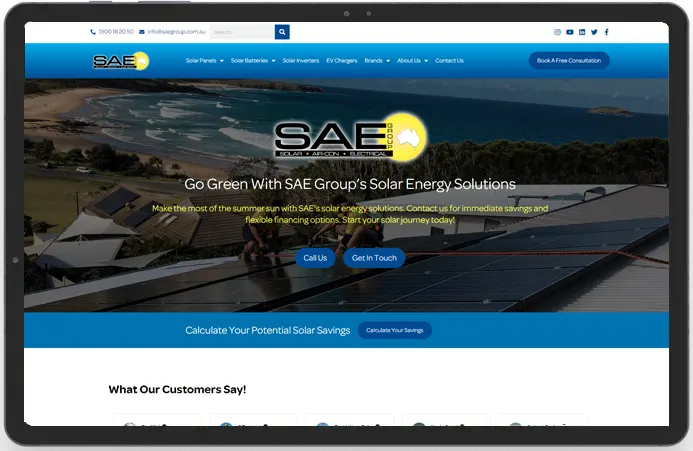The height and width of the screenshot is (451, 693).
Task: Click the SAE logo in the navigation bar
Action: (x=121, y=61)
